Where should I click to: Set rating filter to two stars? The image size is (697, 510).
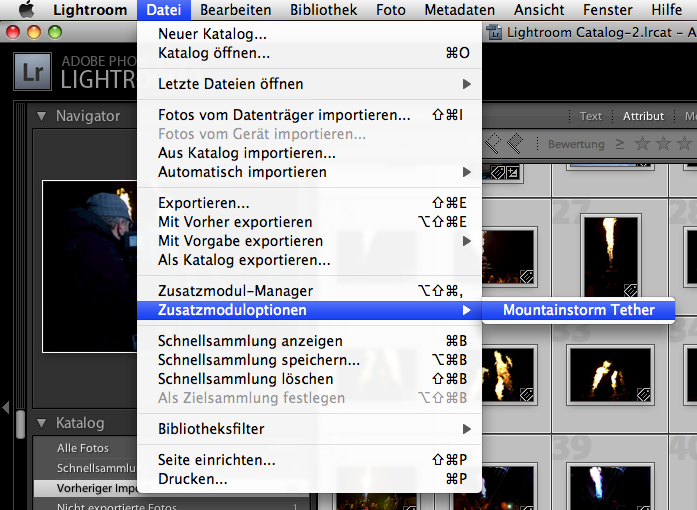(x=663, y=143)
